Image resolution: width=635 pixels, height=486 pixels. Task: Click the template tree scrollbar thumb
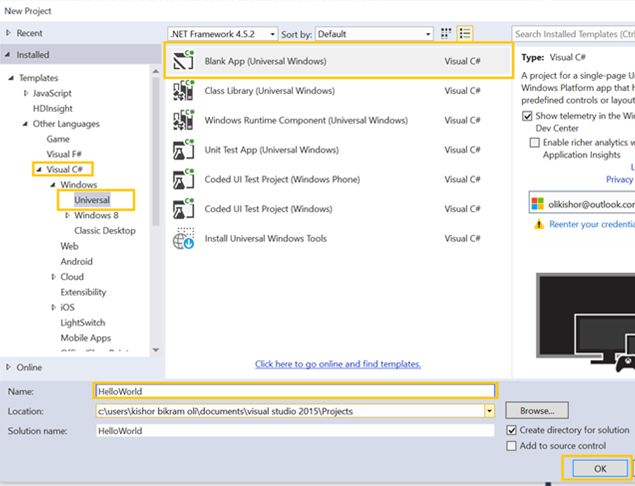(156, 151)
